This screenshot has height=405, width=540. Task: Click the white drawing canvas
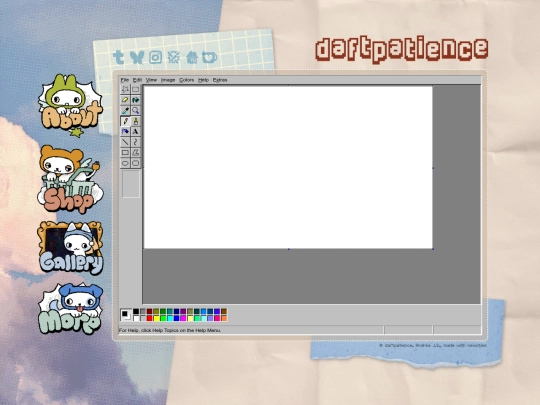pyautogui.click(x=288, y=167)
